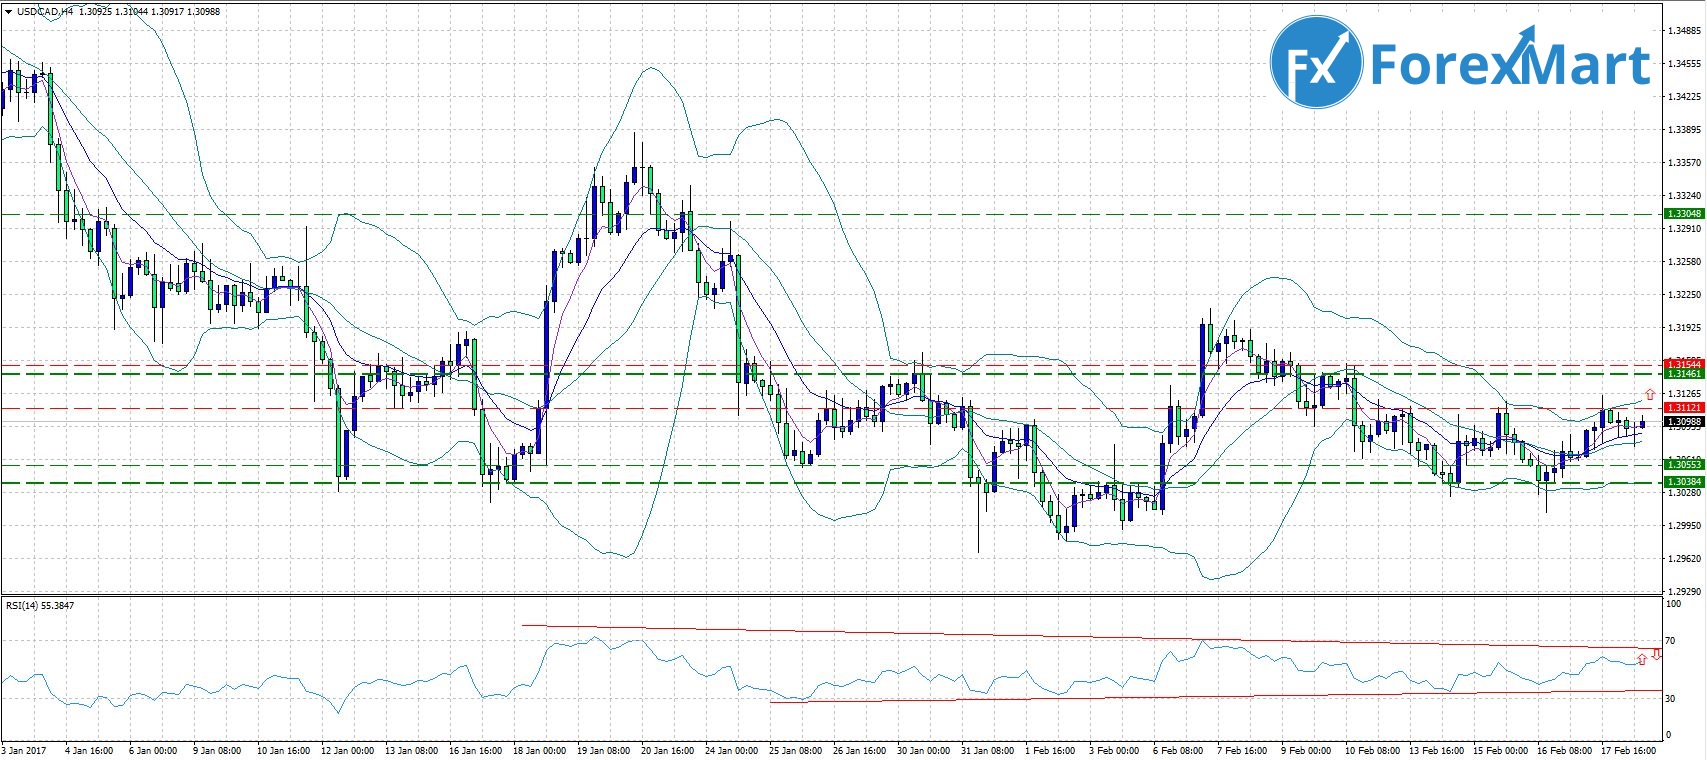Click the RSI 30 oversold level label
The height and width of the screenshot is (760, 1707).
click(1670, 698)
